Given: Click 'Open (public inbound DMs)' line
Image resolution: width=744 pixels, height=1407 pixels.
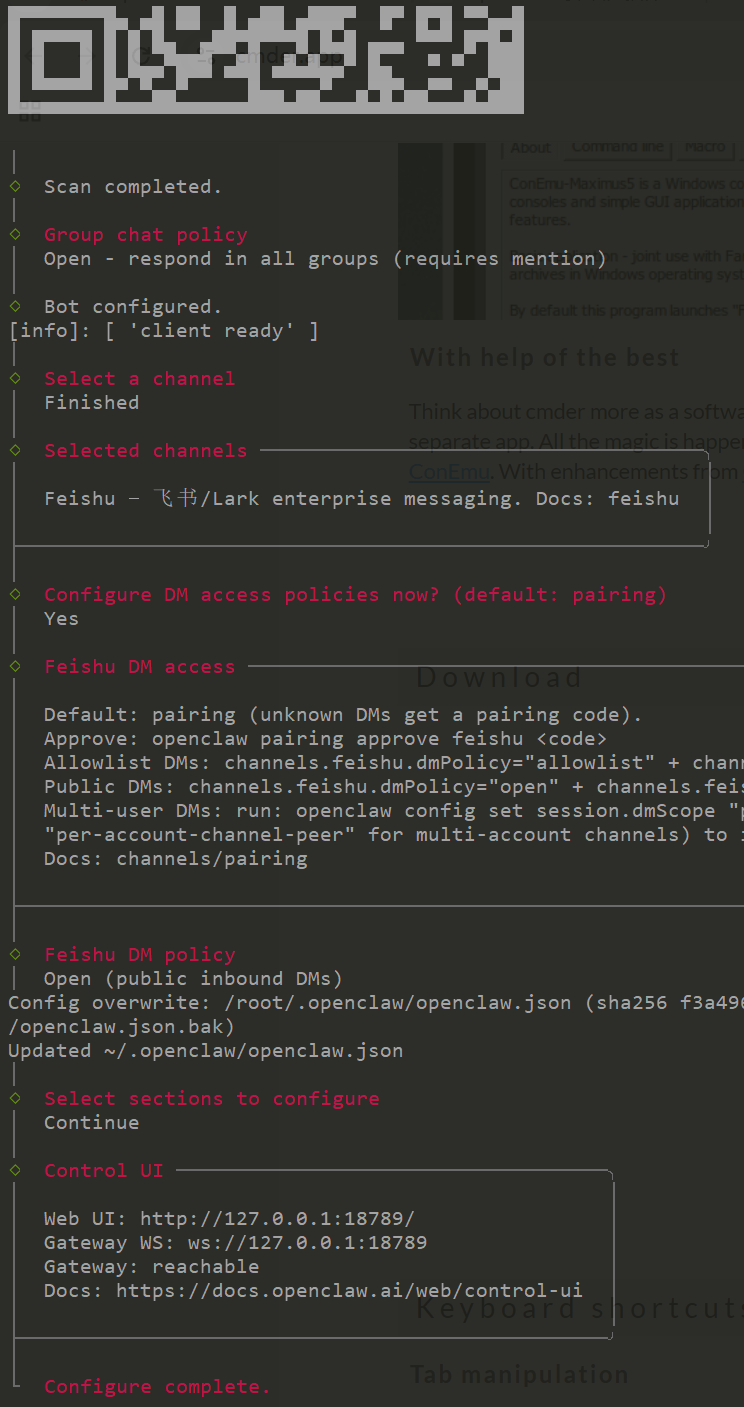Looking at the screenshot, I should pos(193,979).
